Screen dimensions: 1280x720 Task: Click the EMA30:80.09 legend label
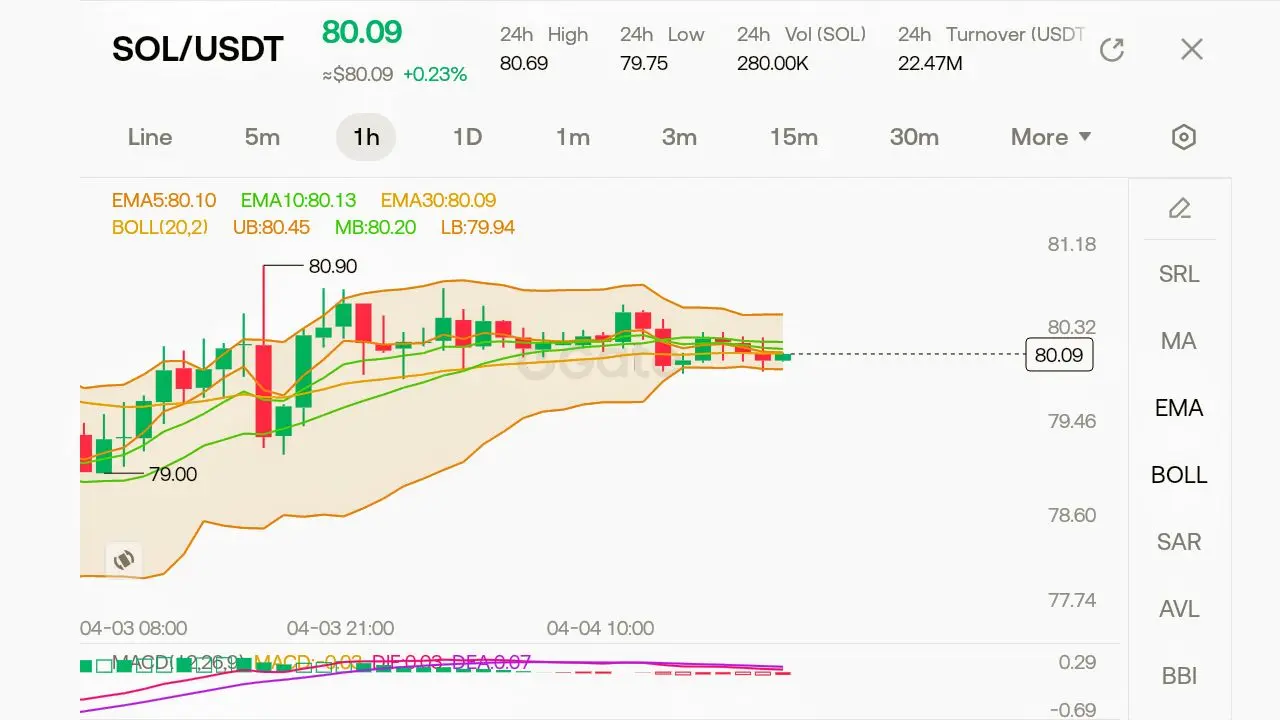pyautogui.click(x=438, y=201)
